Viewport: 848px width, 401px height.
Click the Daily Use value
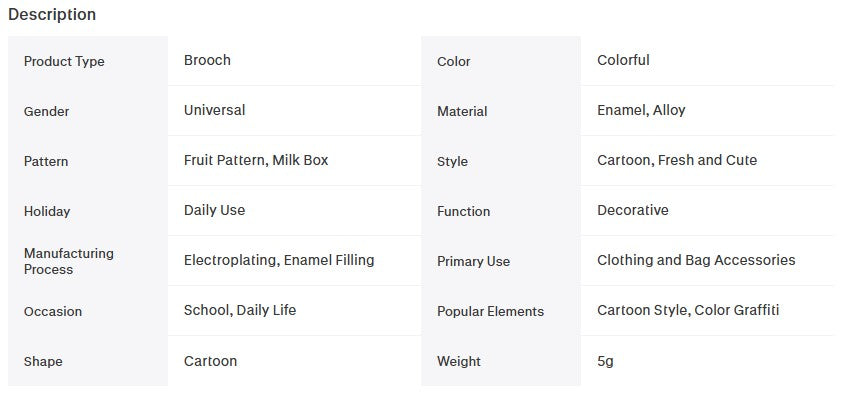coord(214,210)
